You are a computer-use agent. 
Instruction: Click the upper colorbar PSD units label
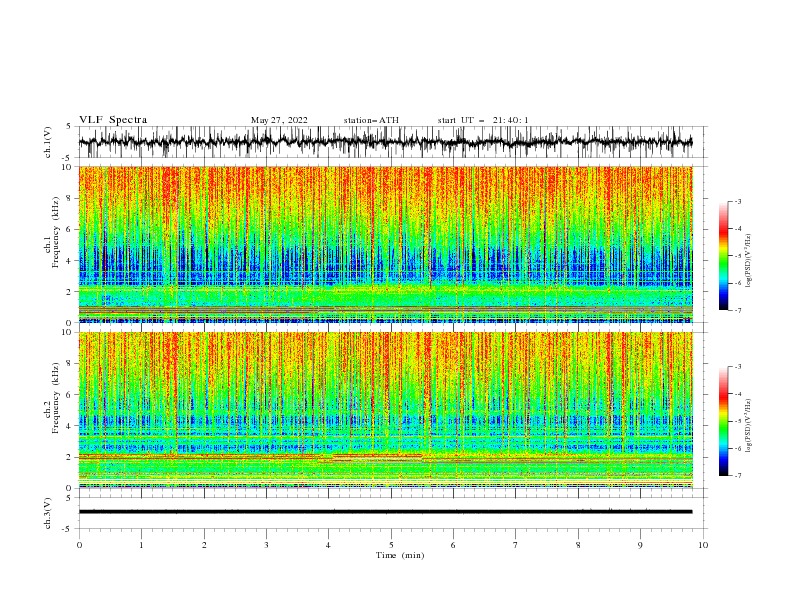click(x=748, y=261)
